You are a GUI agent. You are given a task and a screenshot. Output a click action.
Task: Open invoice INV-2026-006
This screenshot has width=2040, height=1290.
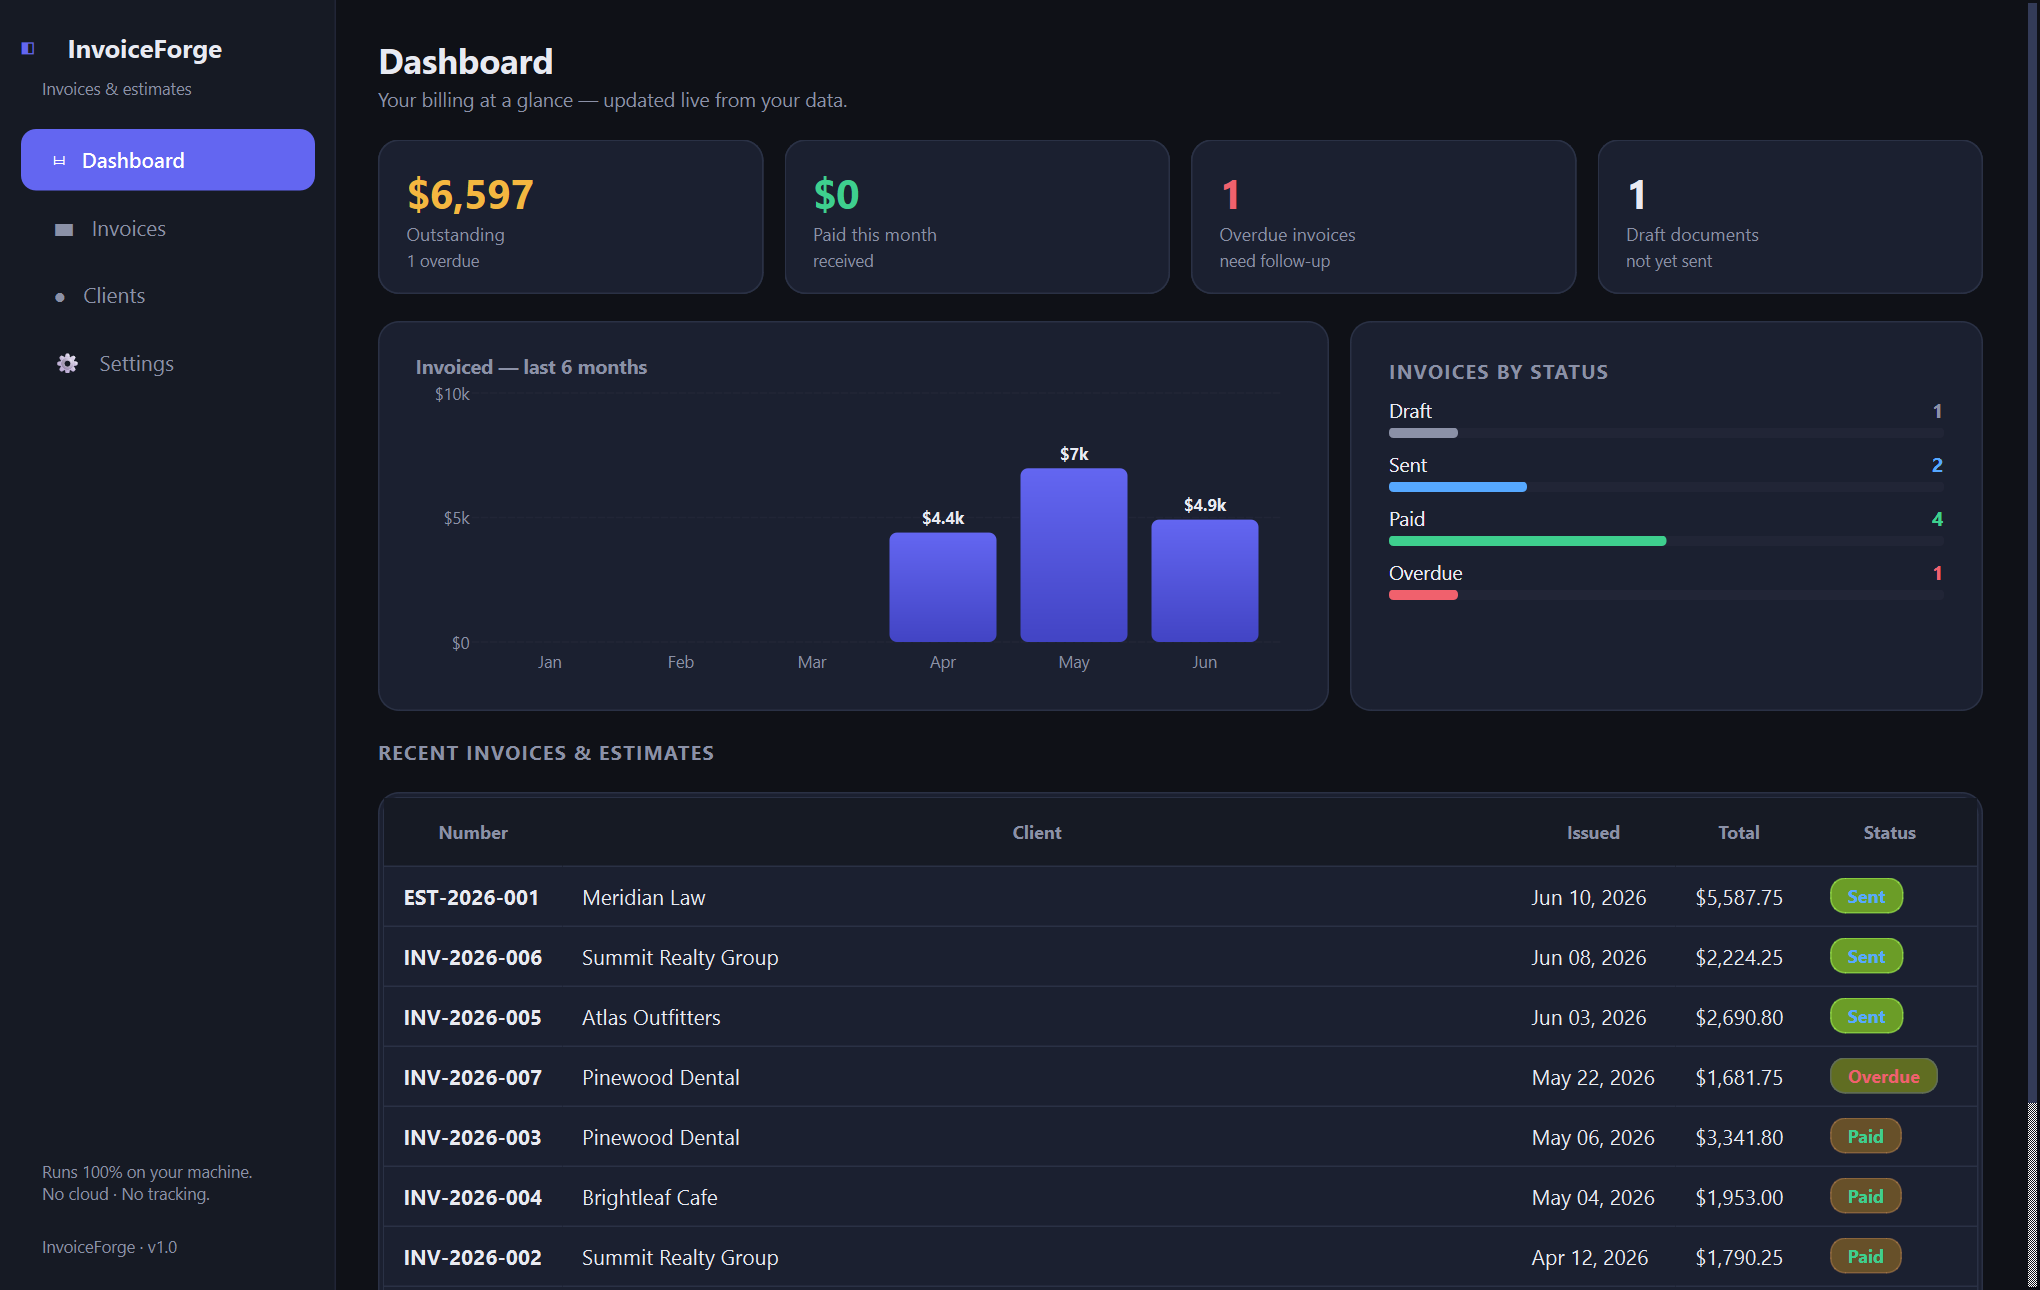[472, 957]
